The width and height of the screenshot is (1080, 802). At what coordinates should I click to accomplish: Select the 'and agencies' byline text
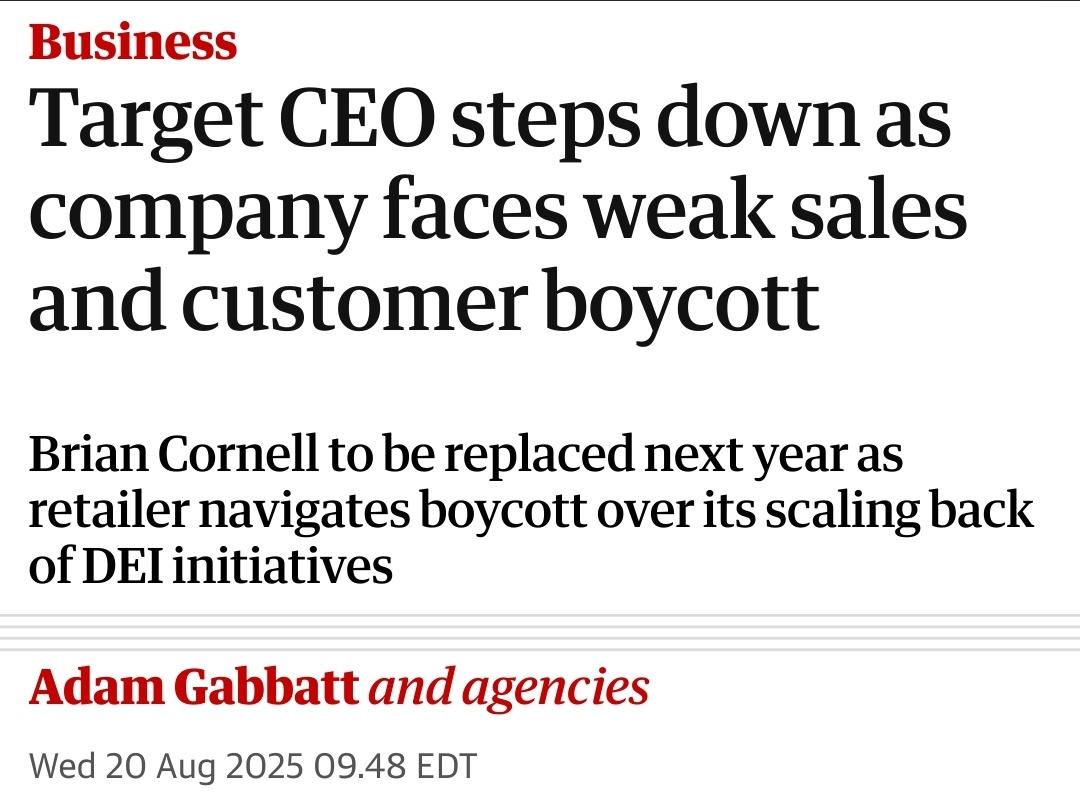(x=509, y=688)
